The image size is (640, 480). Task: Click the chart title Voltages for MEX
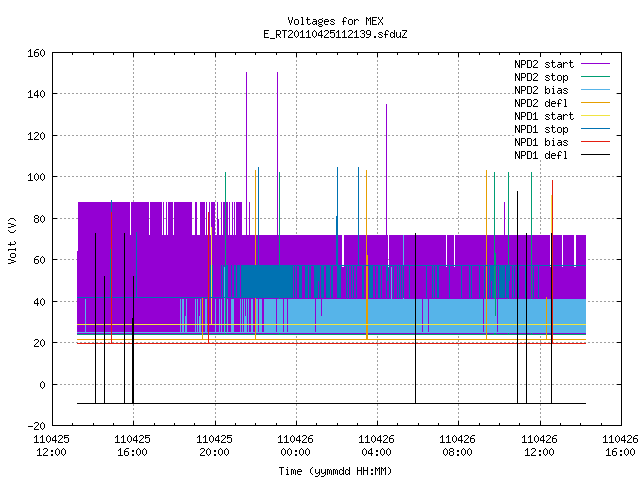(x=335, y=21)
